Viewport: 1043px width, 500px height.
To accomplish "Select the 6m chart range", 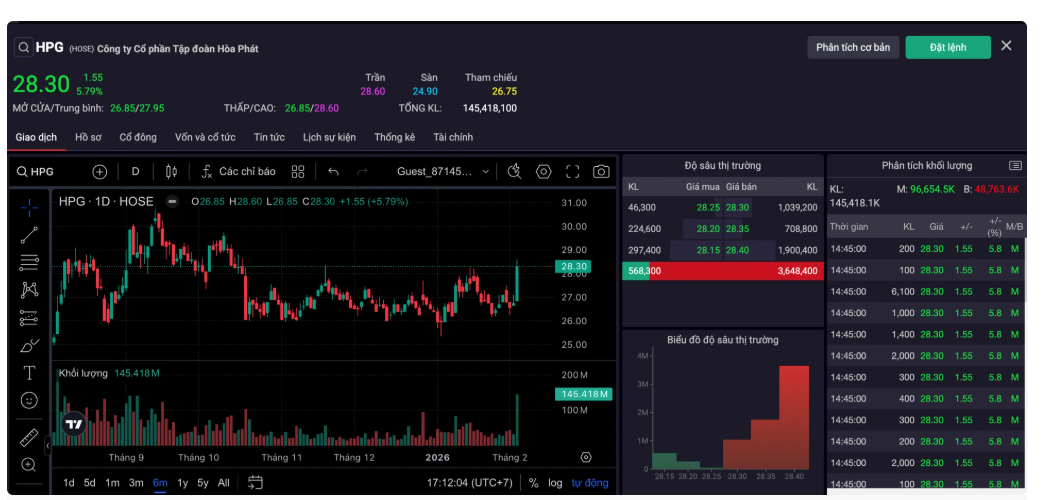I will [160, 483].
